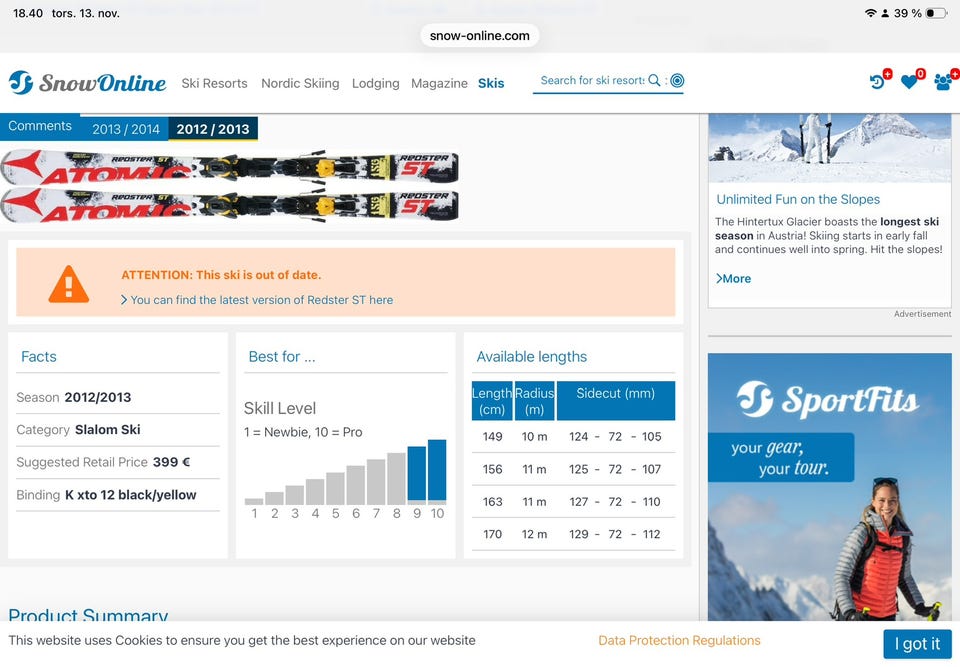Open the community group icon
The height and width of the screenshot is (667, 960).
coord(943,81)
